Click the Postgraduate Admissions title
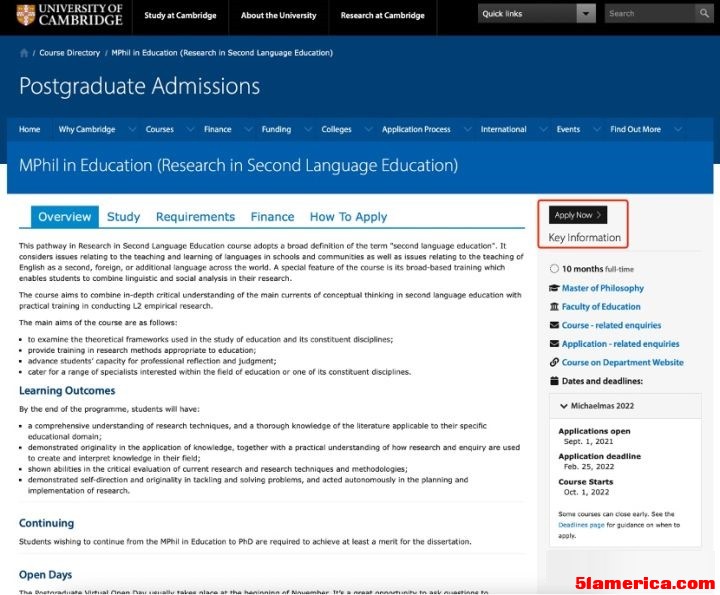Image resolution: width=720 pixels, height=595 pixels. pyautogui.click(x=140, y=86)
